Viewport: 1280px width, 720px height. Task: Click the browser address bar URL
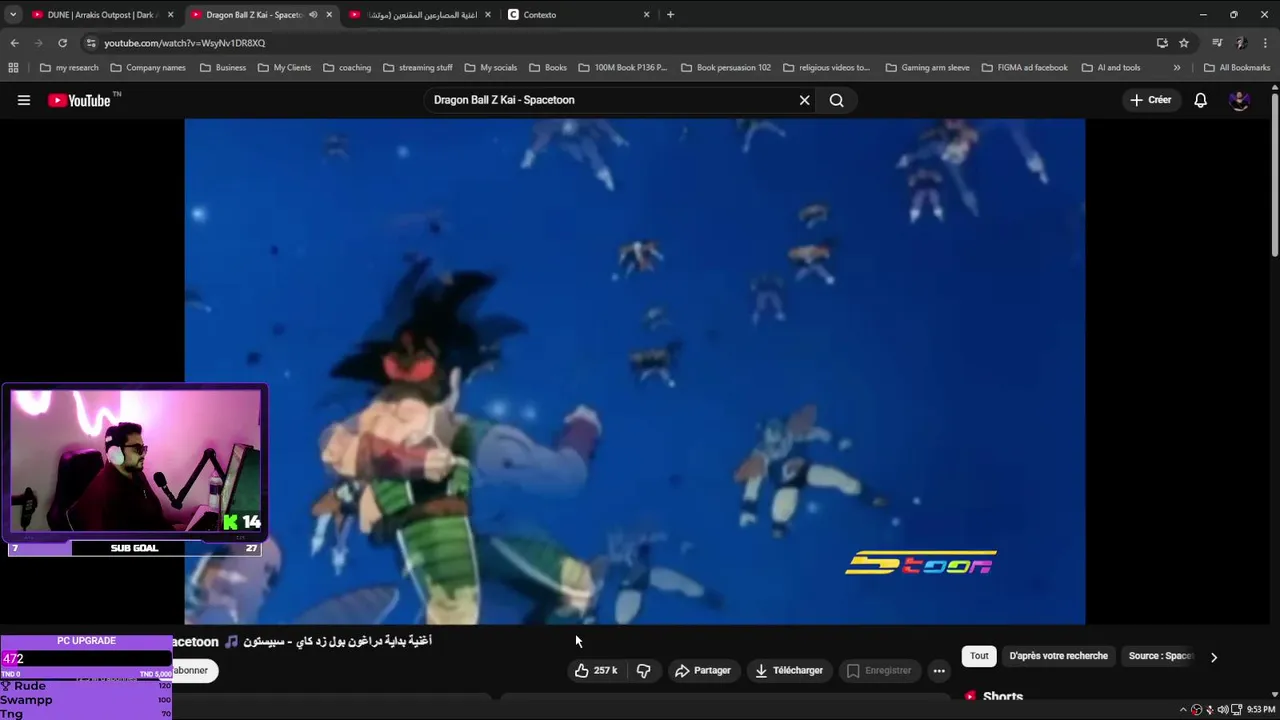tap(184, 43)
